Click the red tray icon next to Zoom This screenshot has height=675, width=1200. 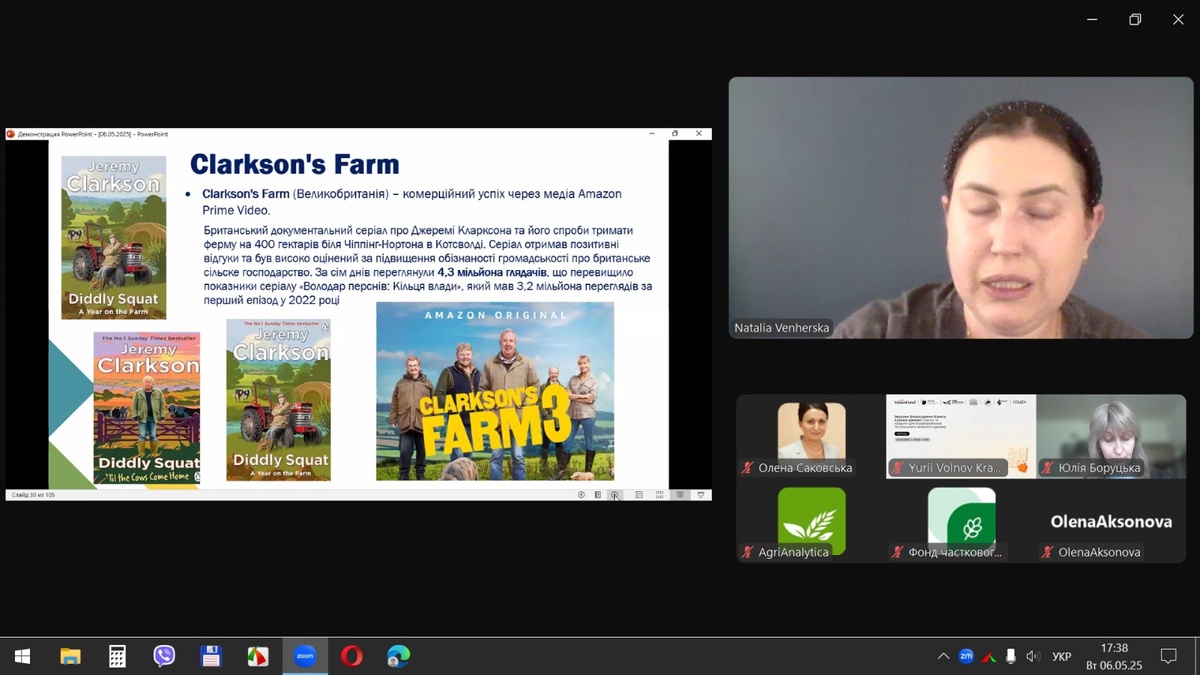tap(989, 657)
